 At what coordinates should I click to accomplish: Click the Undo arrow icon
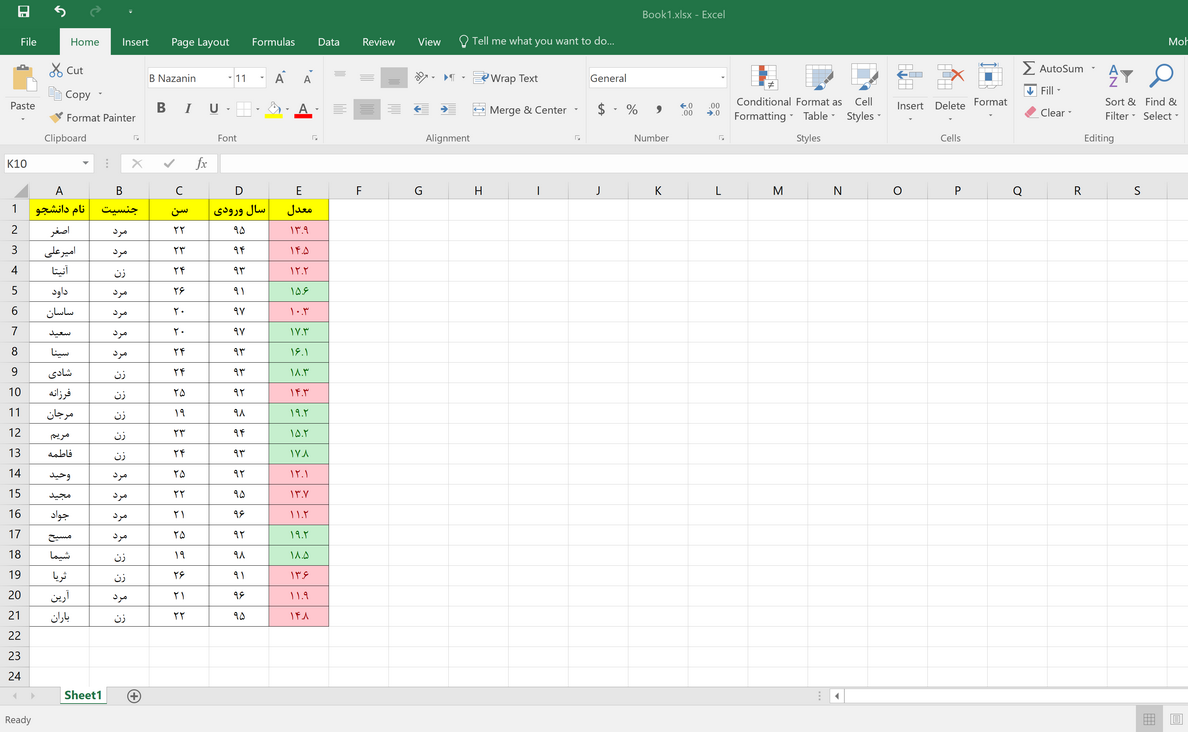60,12
